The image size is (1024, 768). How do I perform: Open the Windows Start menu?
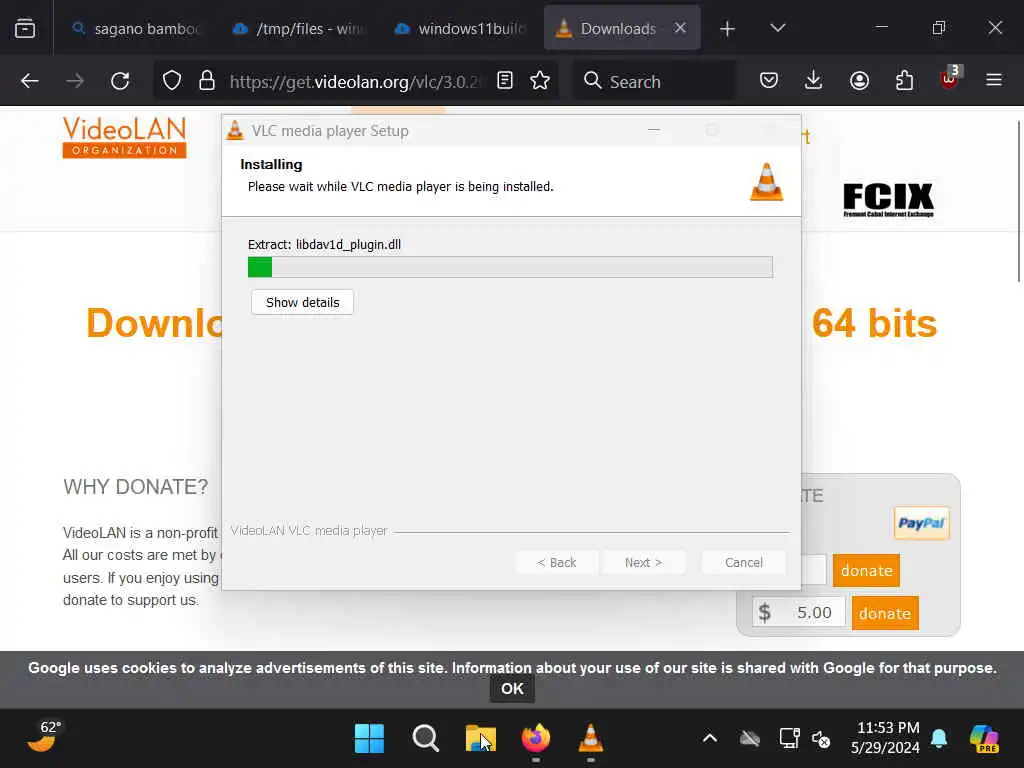click(x=369, y=739)
